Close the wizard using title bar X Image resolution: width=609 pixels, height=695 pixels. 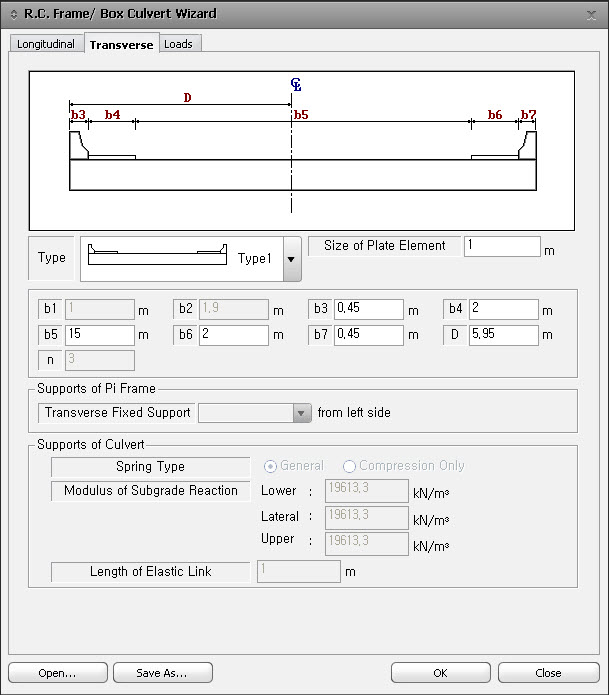594,14
